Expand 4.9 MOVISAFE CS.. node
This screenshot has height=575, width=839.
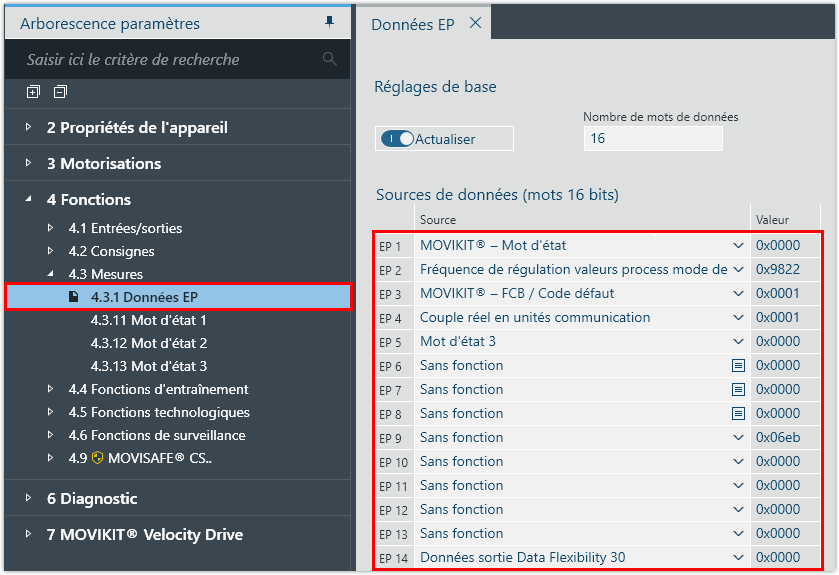[51, 458]
